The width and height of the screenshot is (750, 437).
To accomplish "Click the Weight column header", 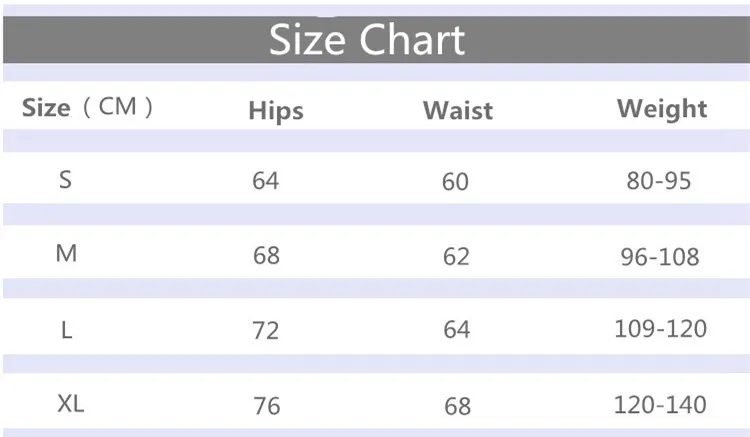I will click(x=662, y=109).
